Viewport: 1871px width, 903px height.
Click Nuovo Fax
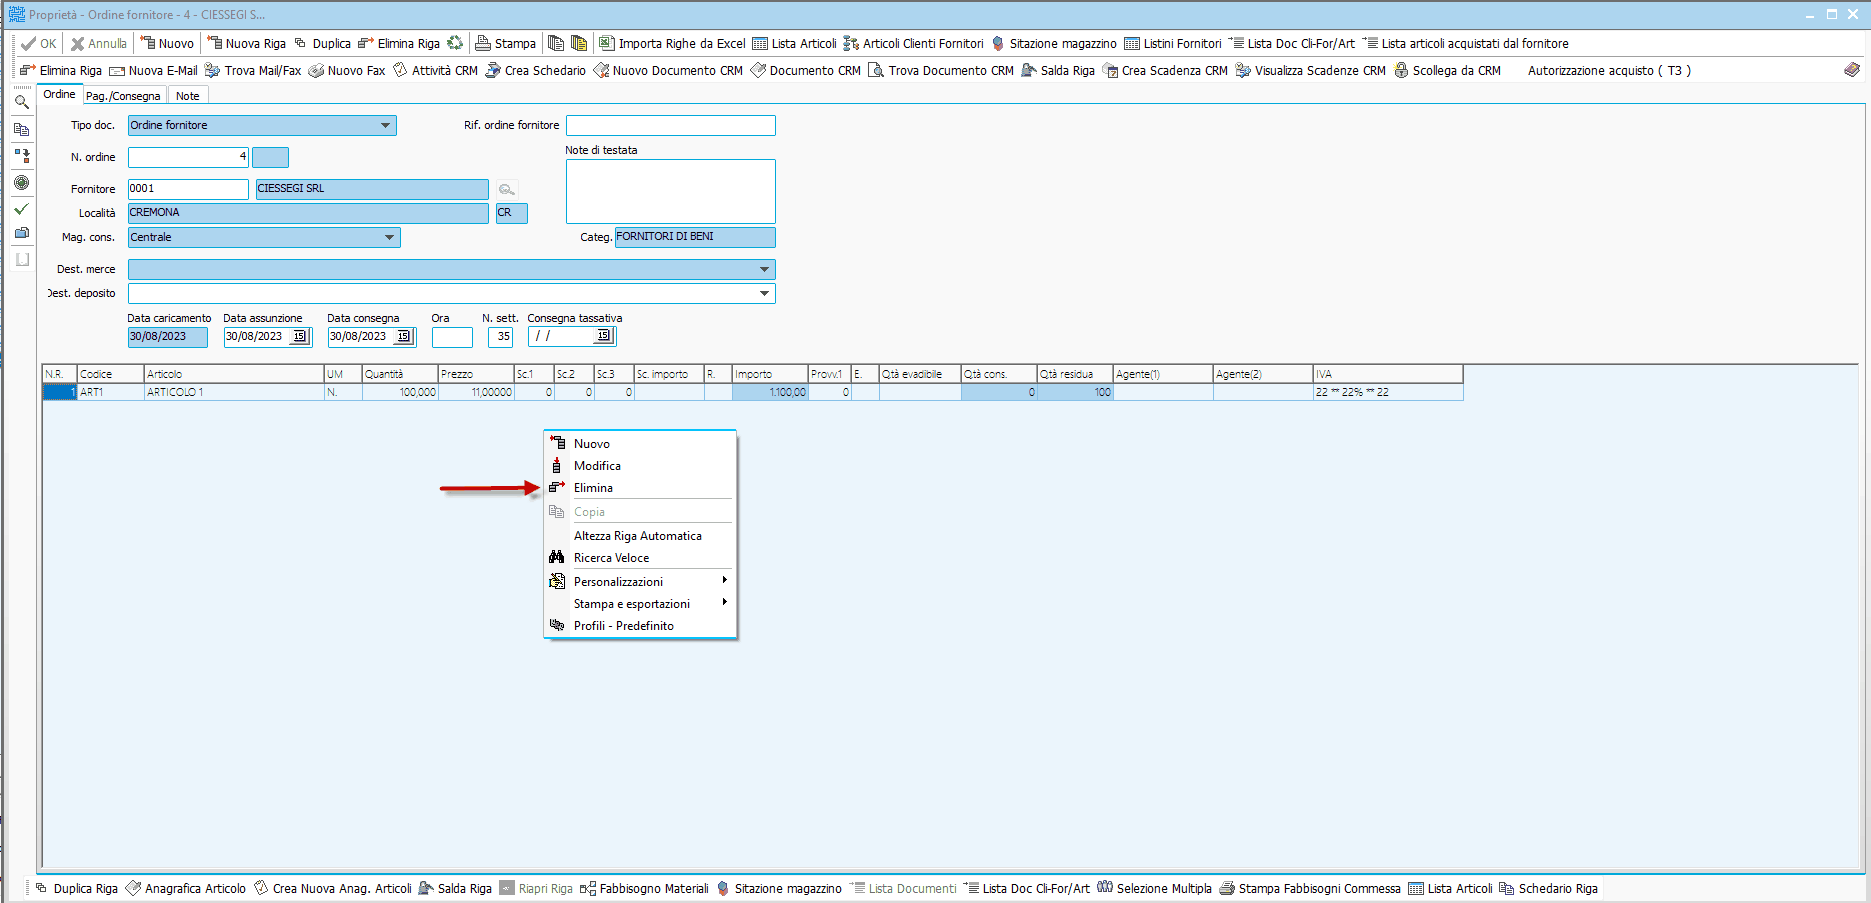tap(347, 71)
